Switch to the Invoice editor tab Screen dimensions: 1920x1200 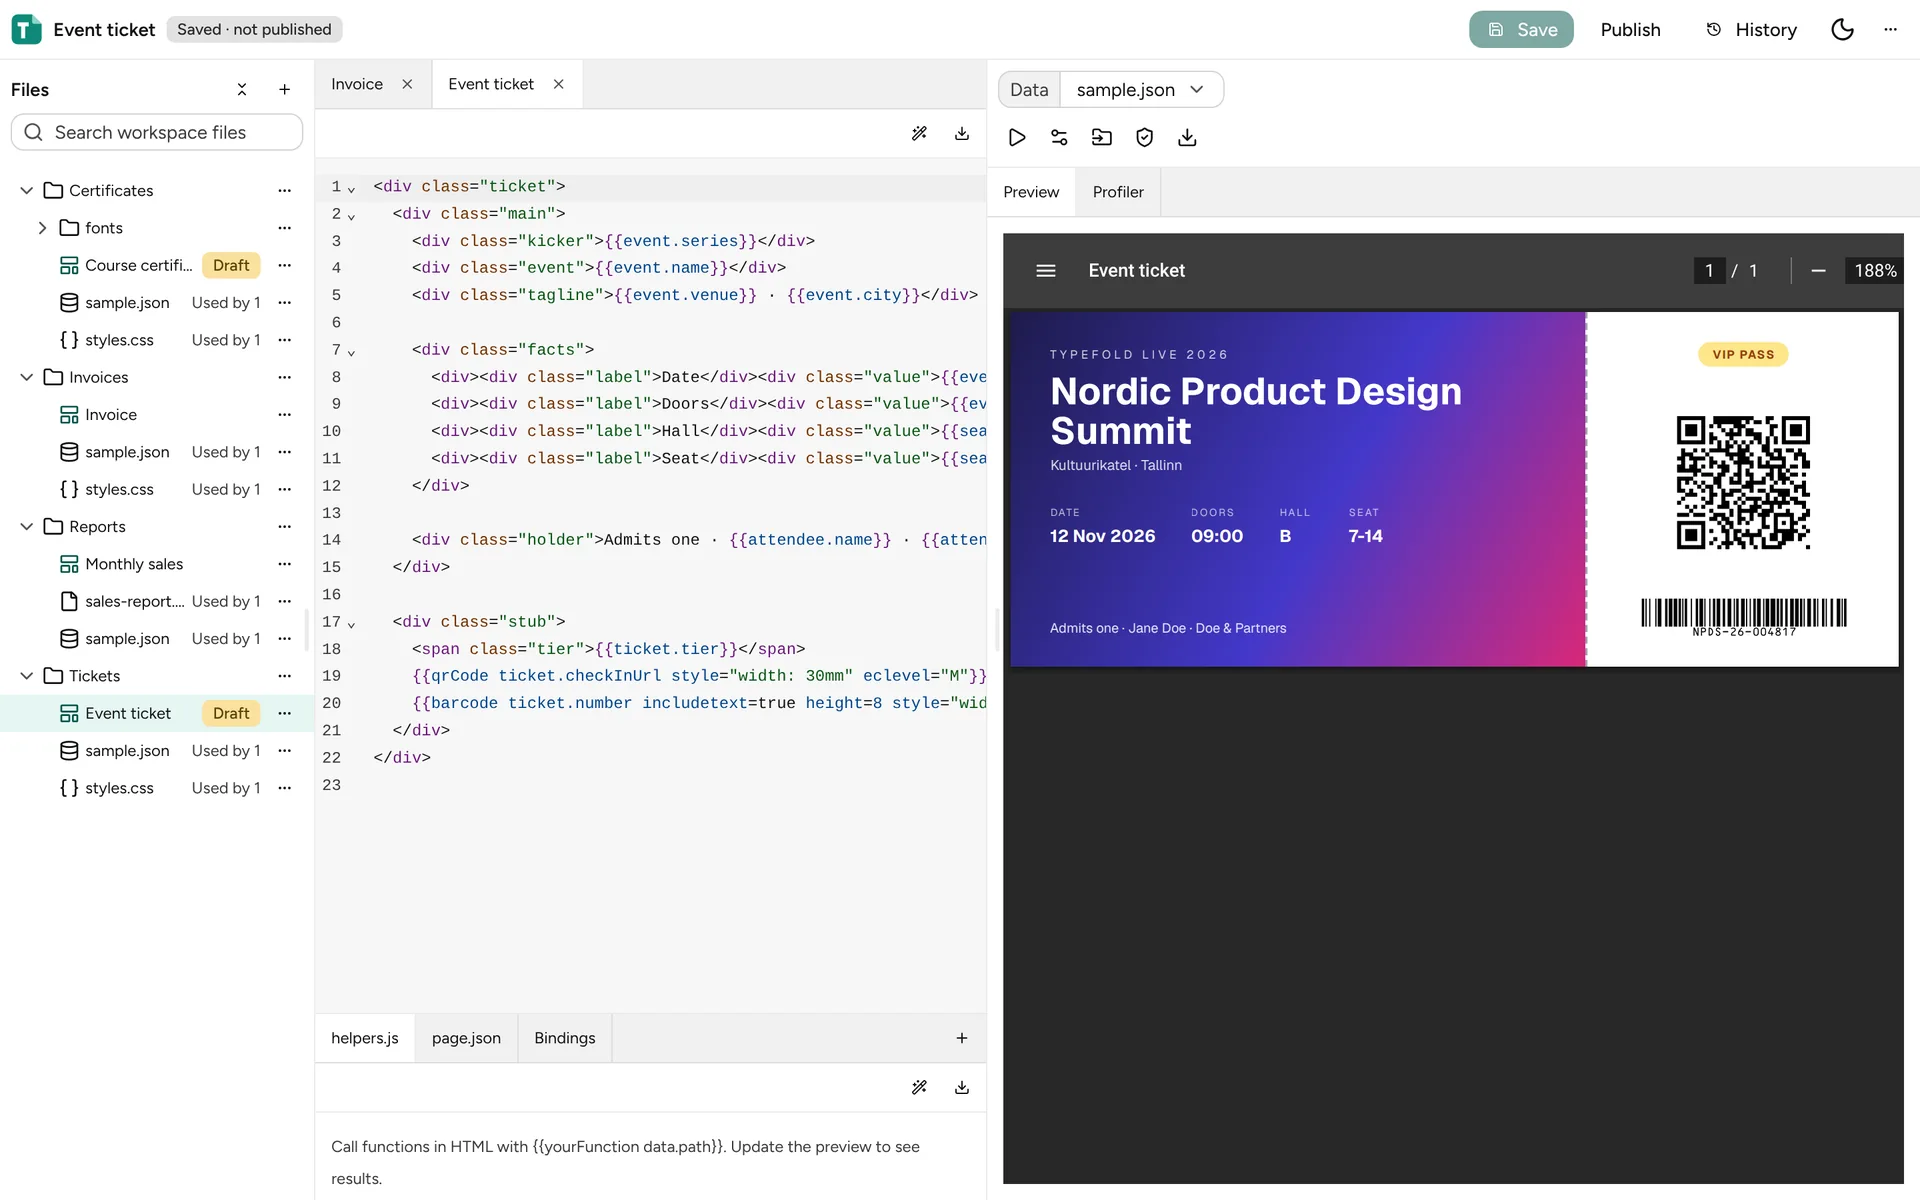[x=357, y=85]
